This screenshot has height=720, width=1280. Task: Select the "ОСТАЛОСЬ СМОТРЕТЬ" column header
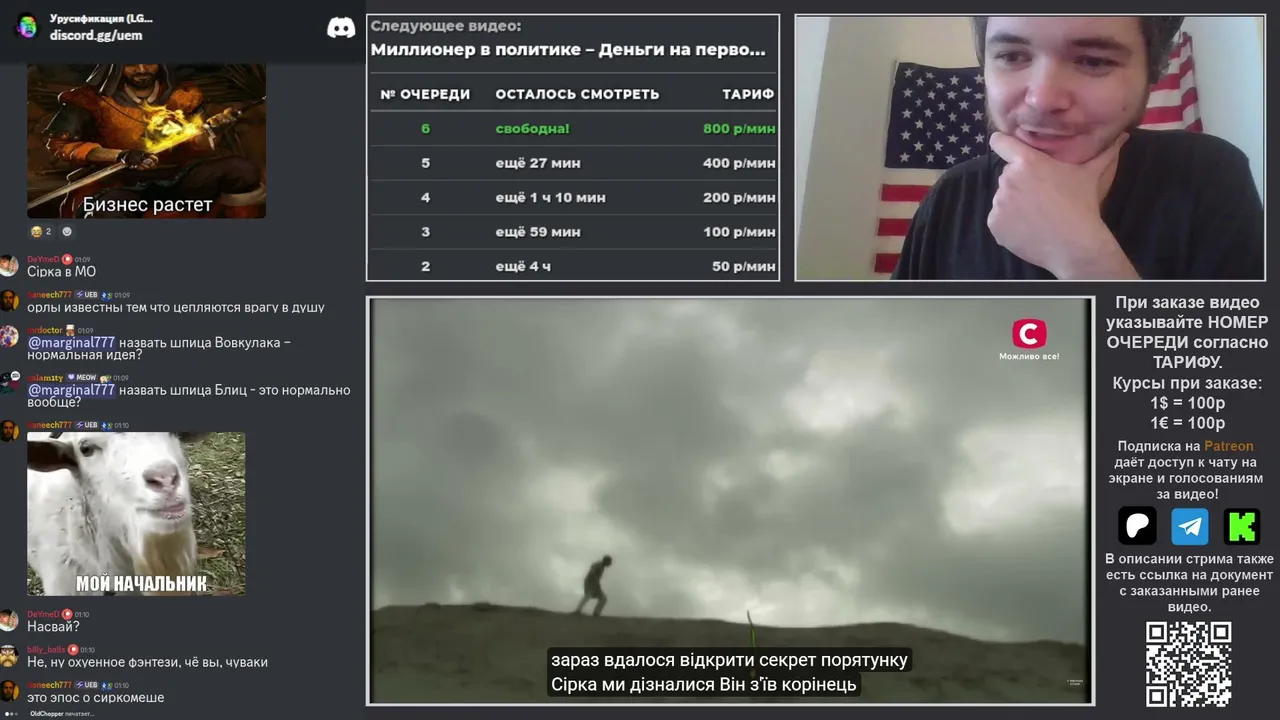point(577,94)
